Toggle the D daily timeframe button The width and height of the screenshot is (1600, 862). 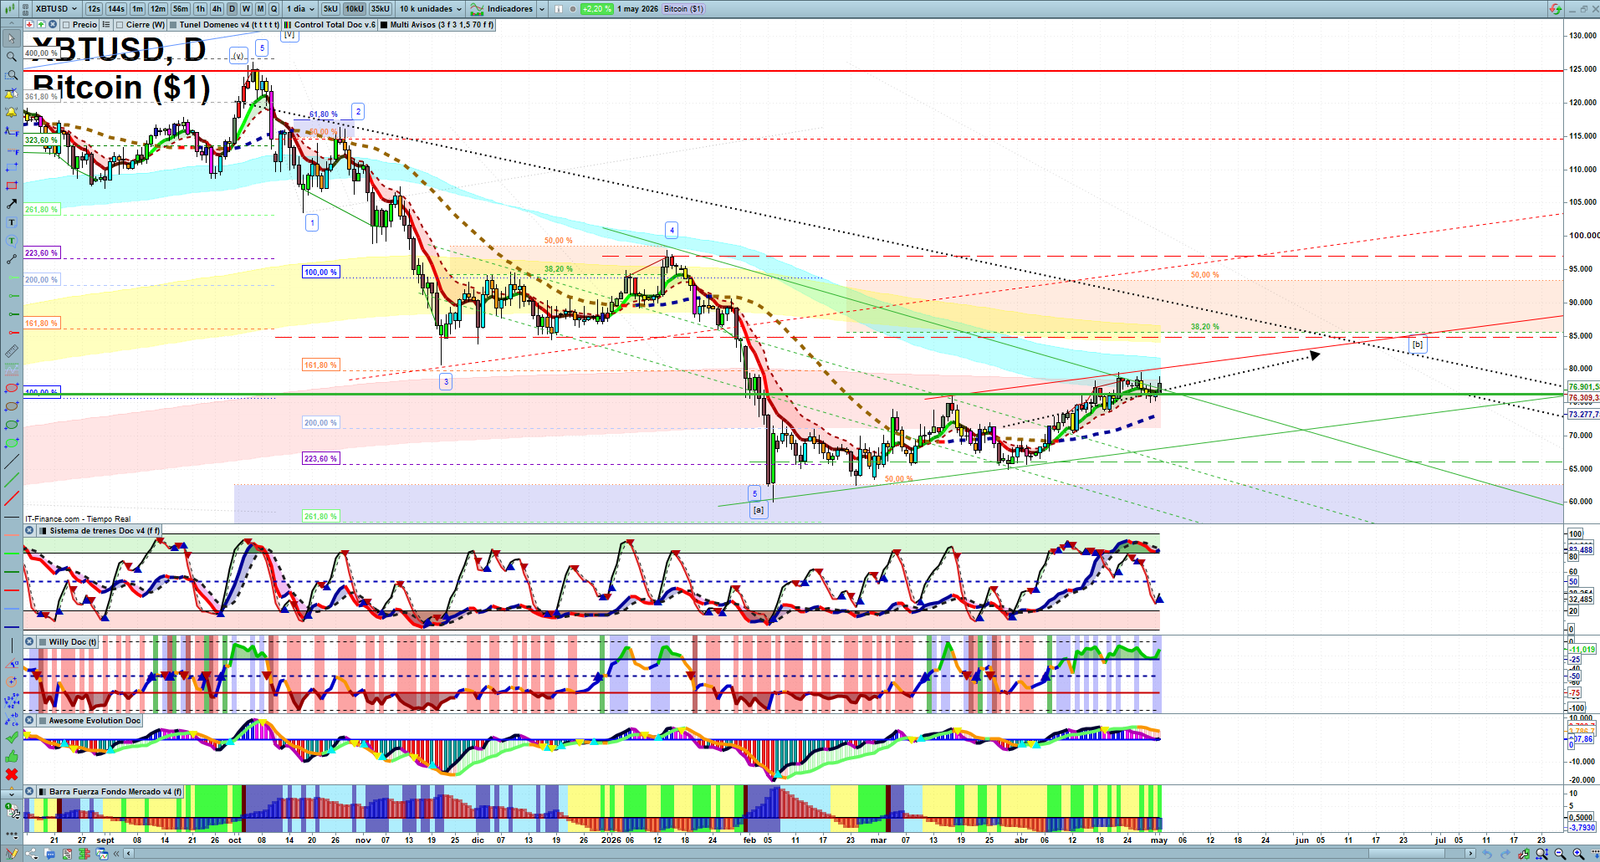pyautogui.click(x=232, y=9)
